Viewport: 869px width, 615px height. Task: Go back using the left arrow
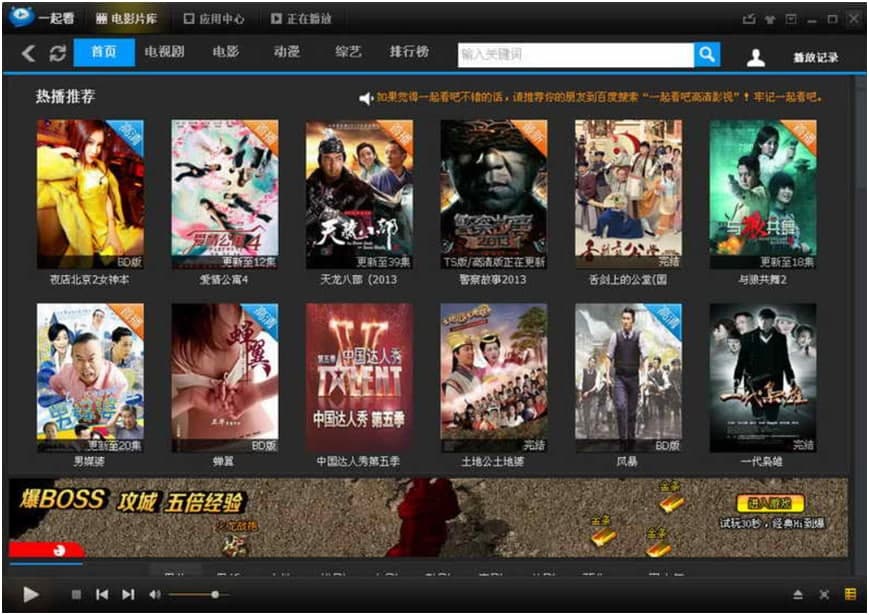[29, 54]
